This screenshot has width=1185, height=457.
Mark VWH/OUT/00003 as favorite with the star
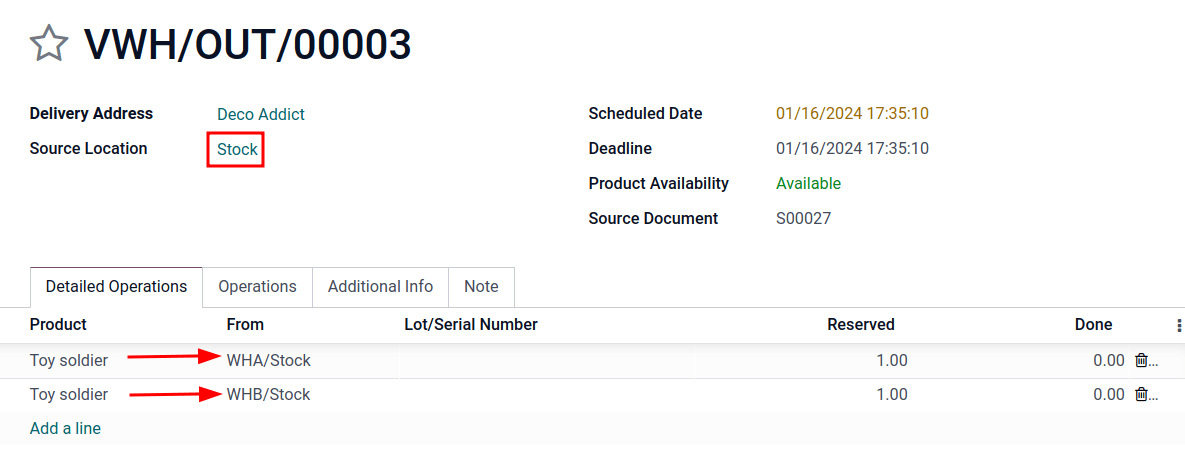(49, 45)
